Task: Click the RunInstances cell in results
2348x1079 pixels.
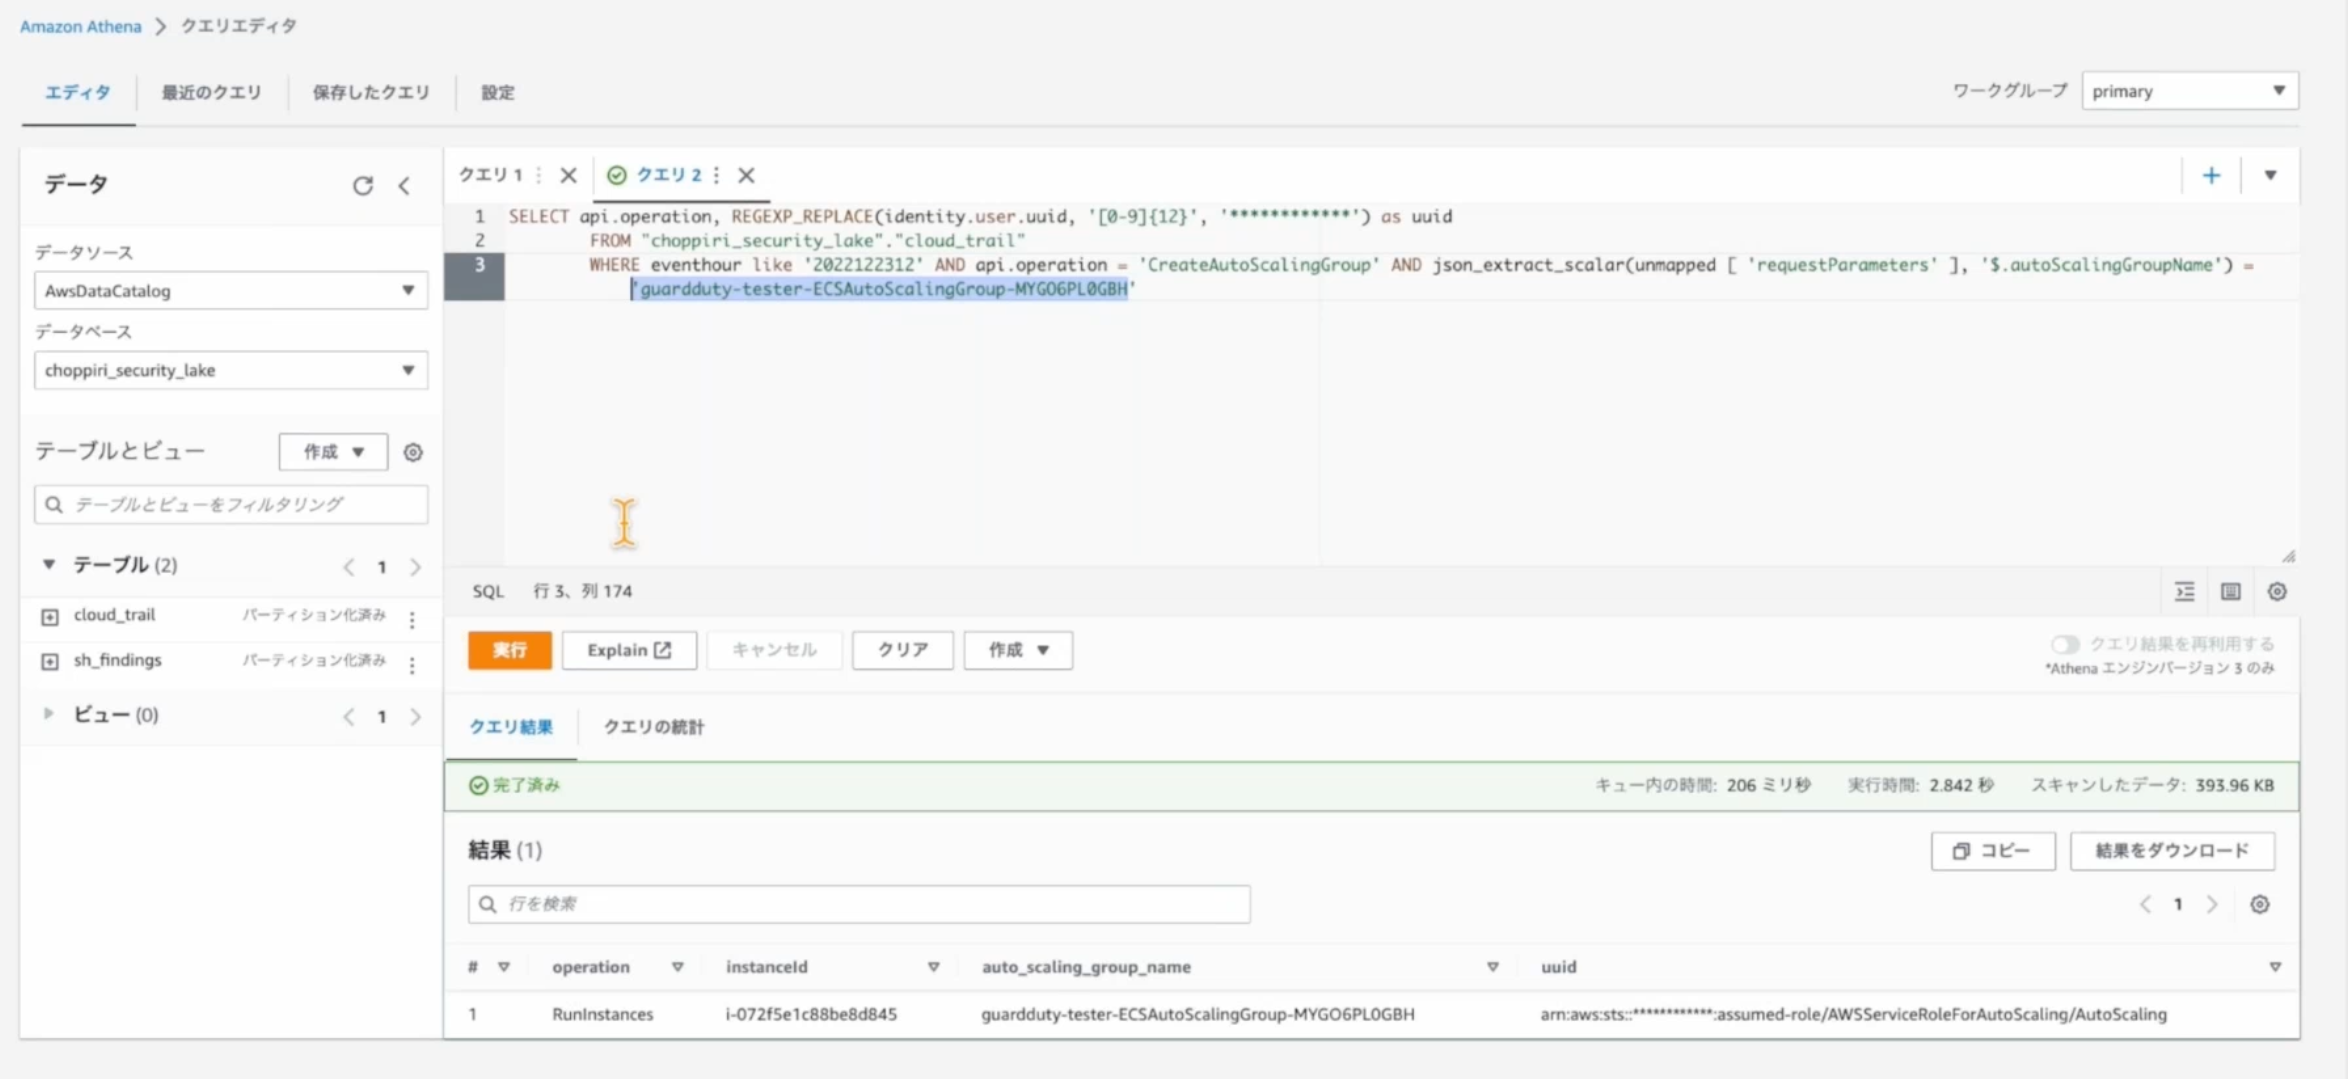Action: pos(603,1014)
